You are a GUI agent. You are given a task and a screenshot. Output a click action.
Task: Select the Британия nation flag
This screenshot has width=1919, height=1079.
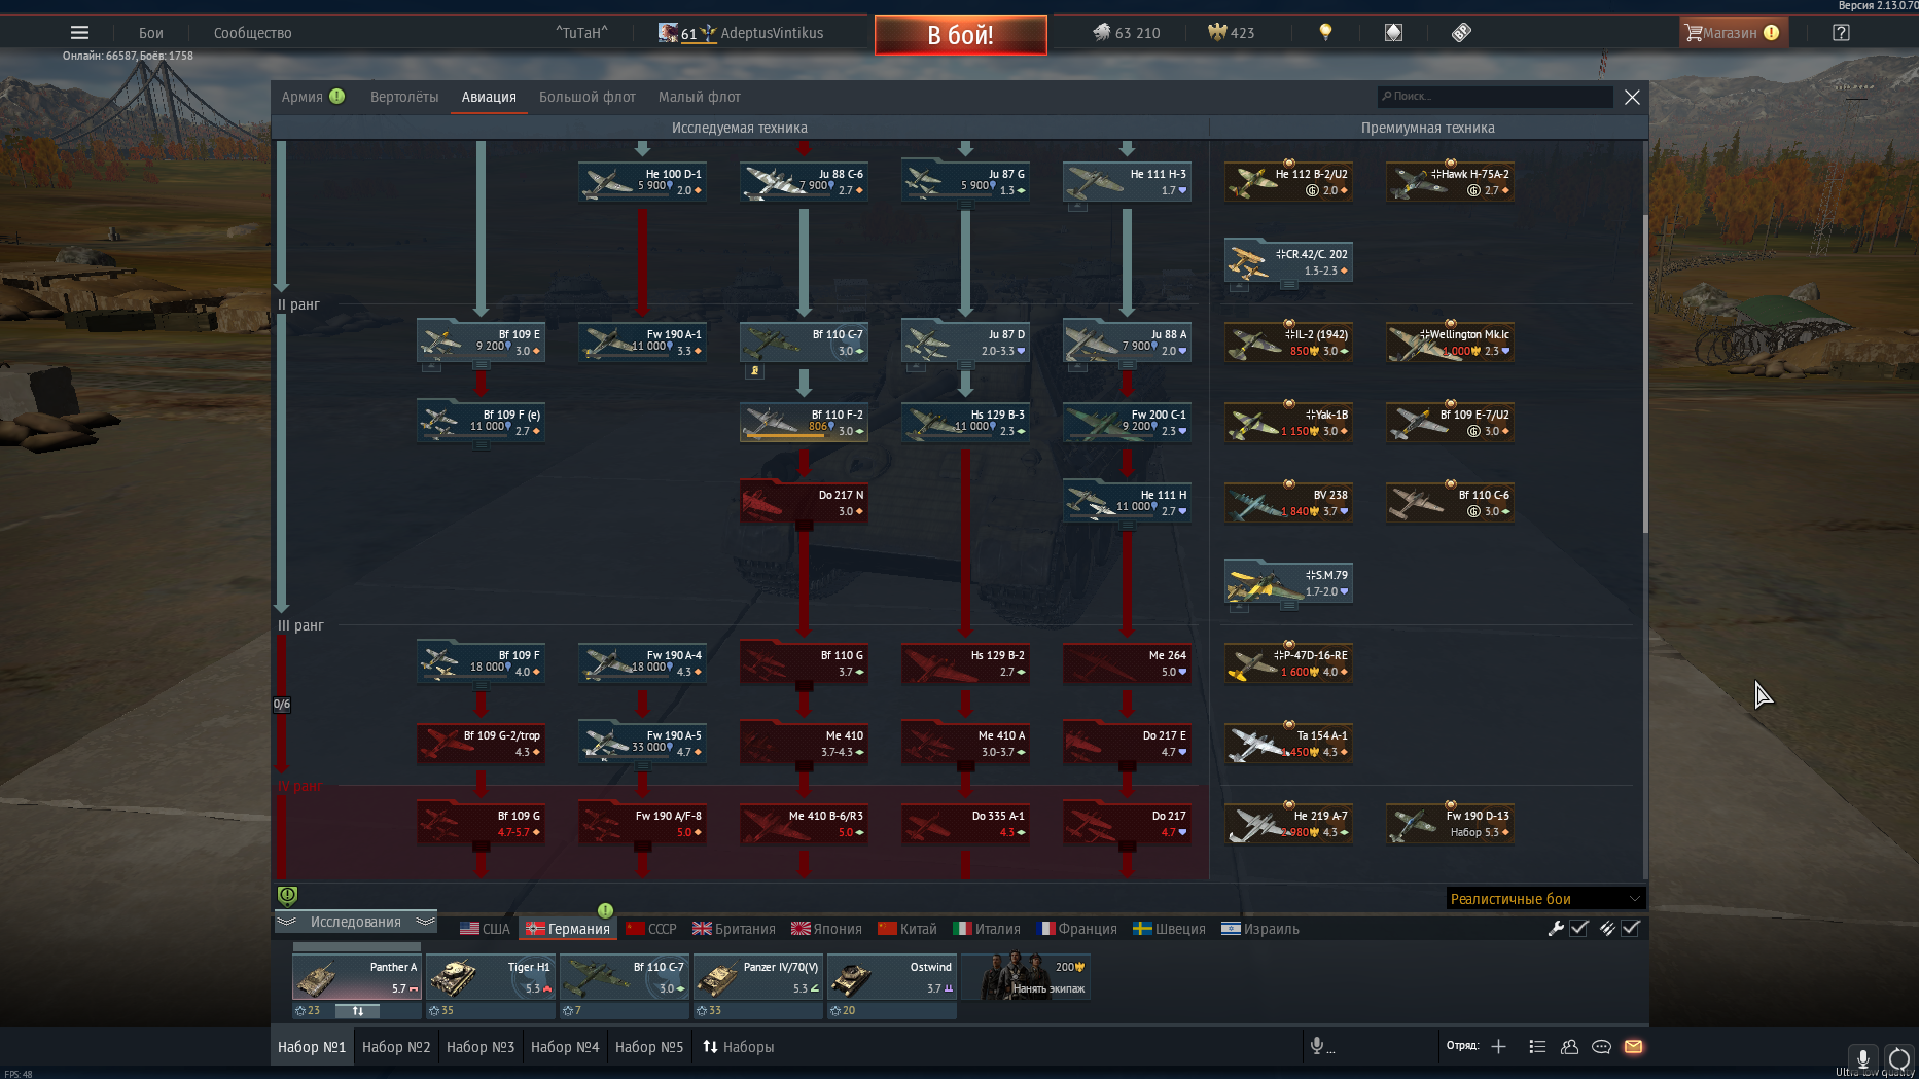[734, 929]
